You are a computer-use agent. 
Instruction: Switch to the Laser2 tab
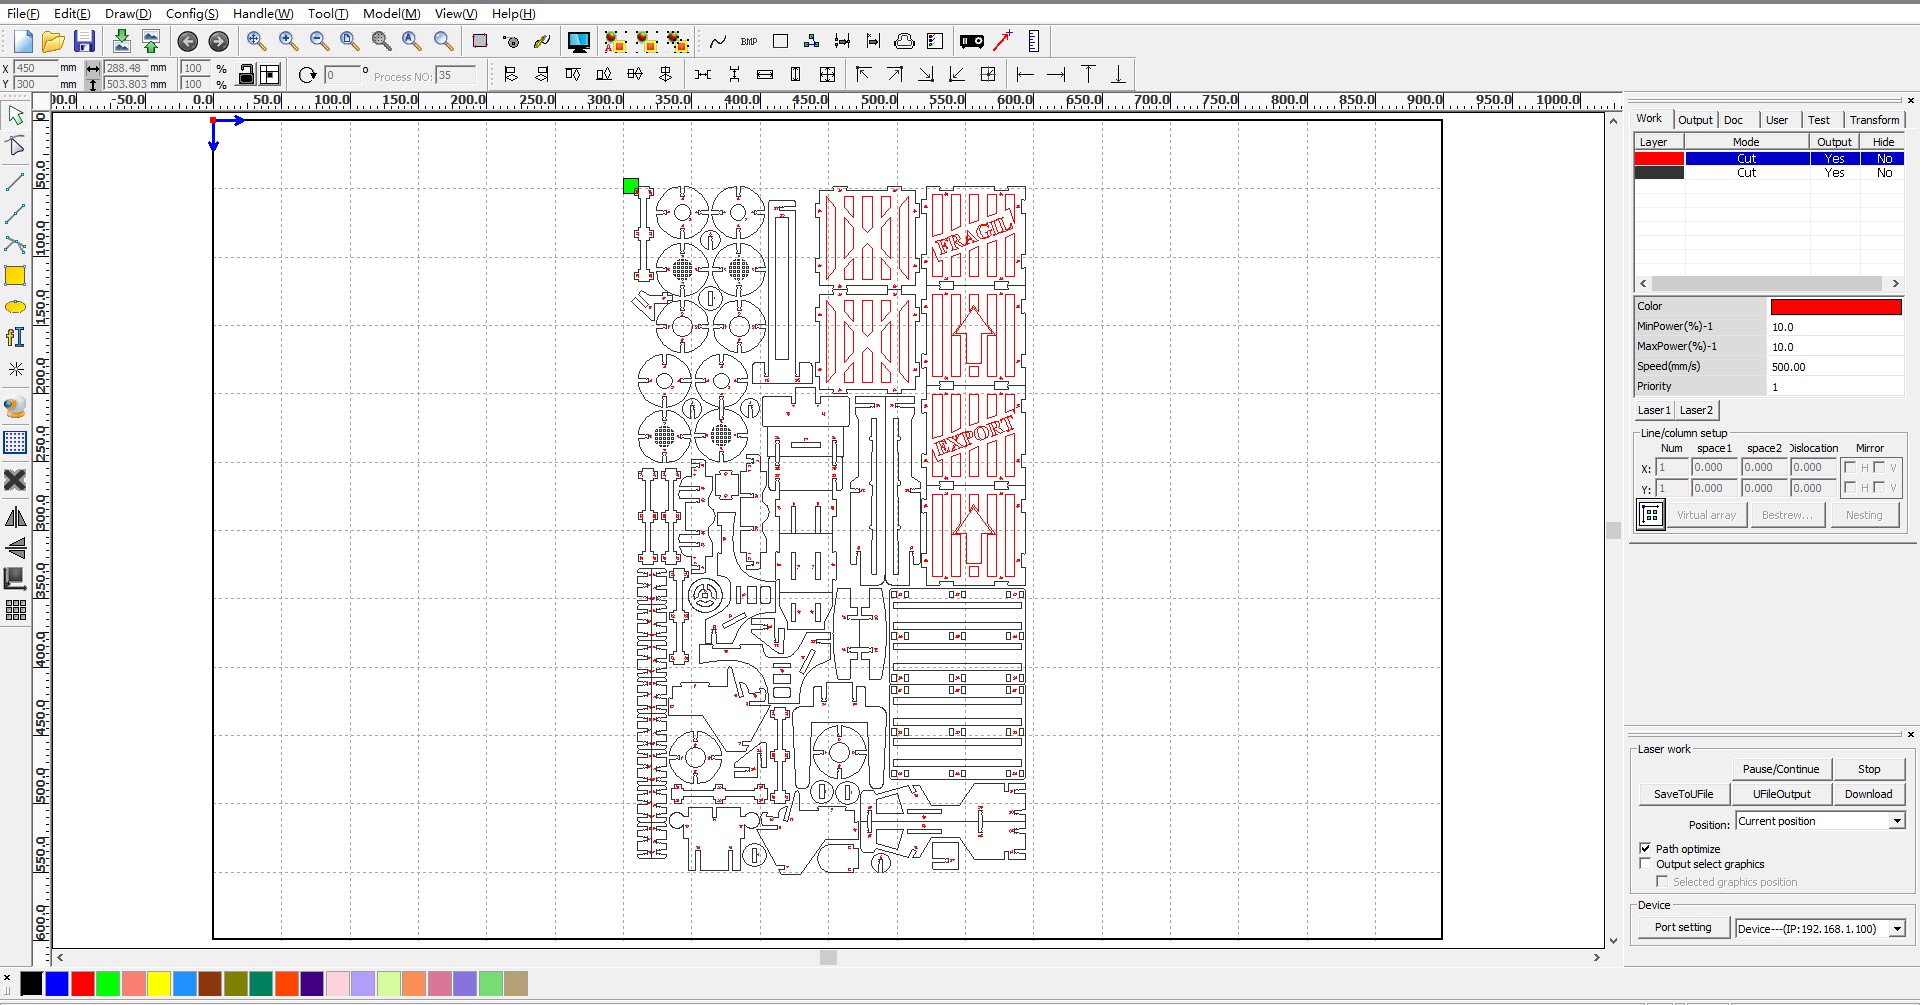1695,410
